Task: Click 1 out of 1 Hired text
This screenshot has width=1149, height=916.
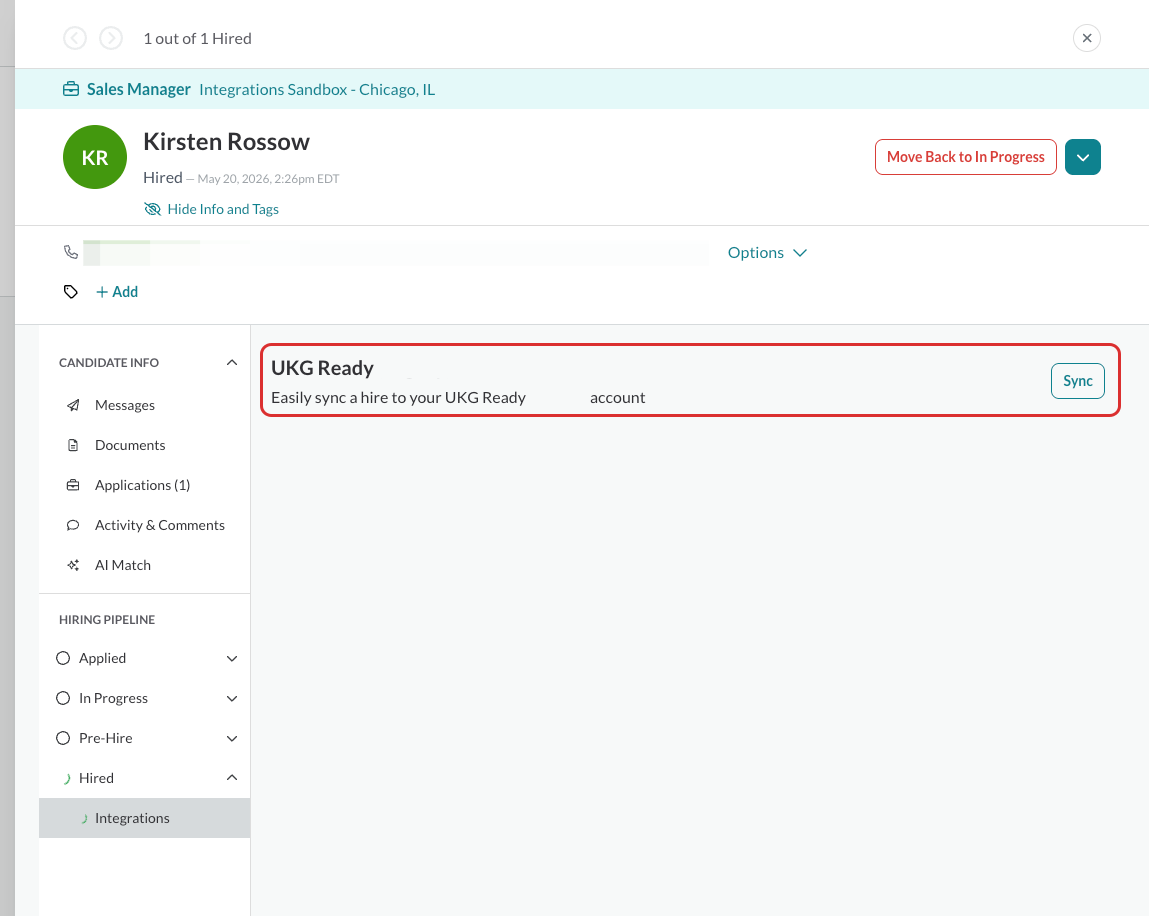Action: pos(197,39)
